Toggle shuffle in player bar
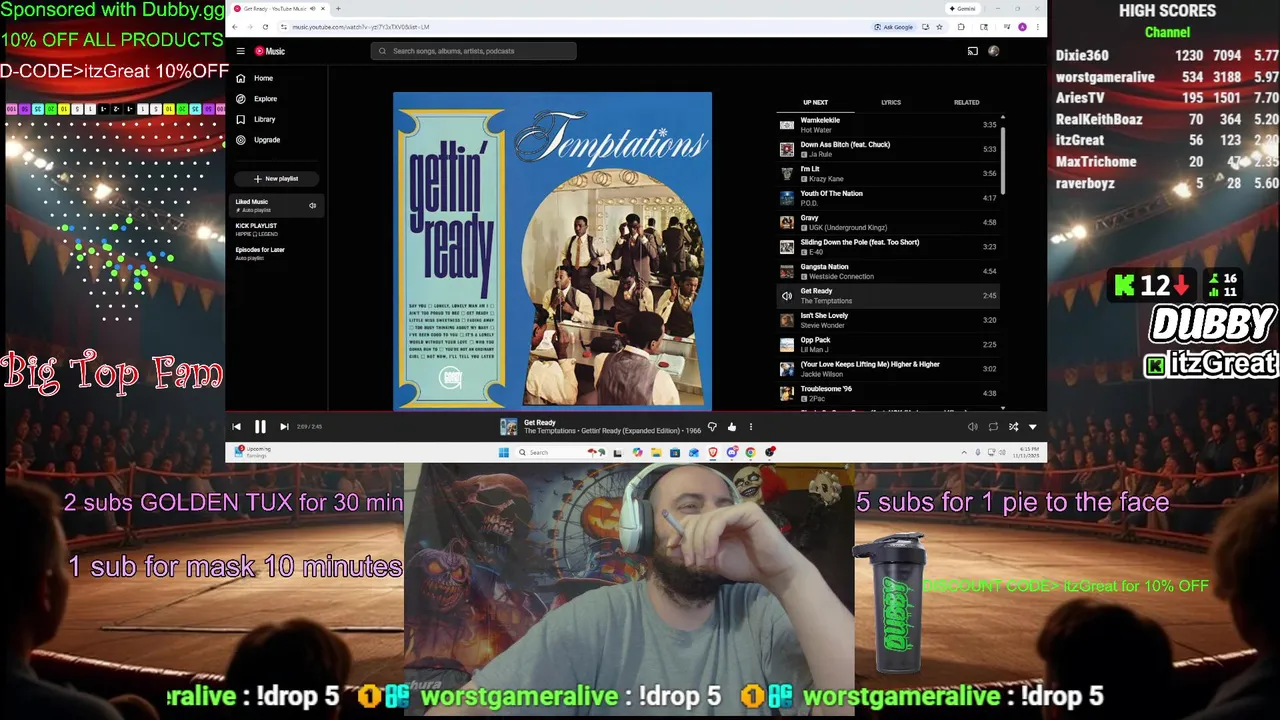Image resolution: width=1280 pixels, height=720 pixels. coord(1013,427)
